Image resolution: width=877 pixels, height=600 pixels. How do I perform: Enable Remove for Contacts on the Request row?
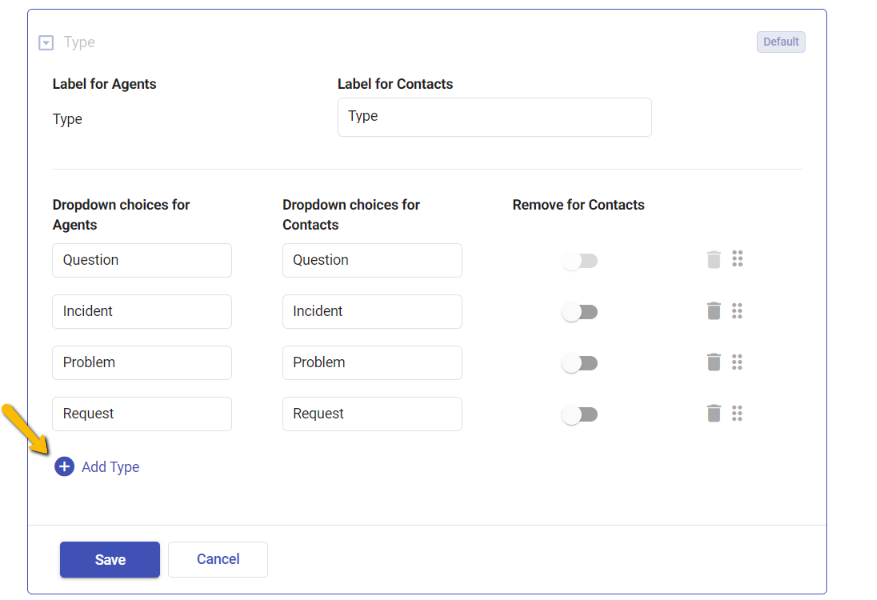pyautogui.click(x=580, y=413)
